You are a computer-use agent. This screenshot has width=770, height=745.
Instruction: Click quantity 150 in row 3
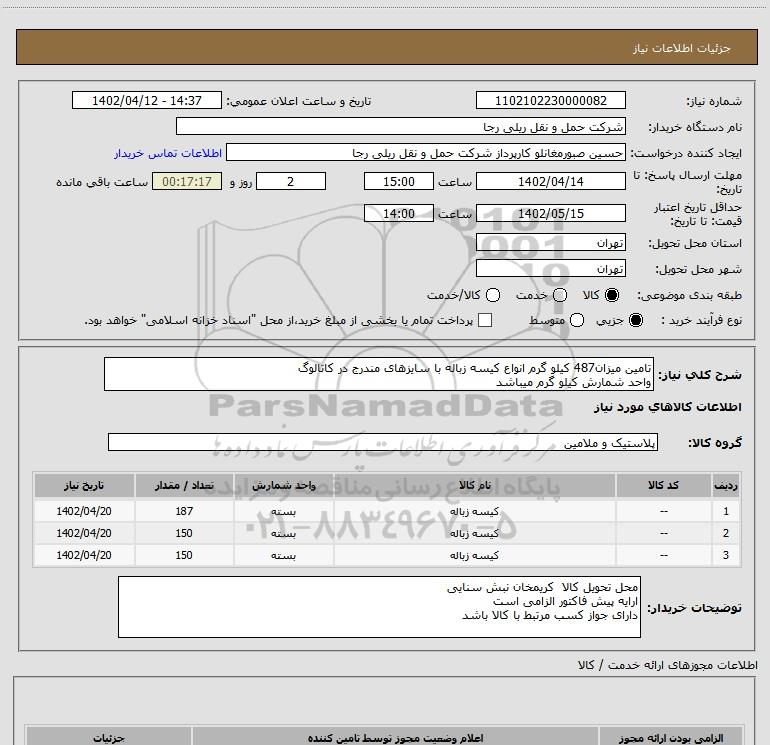[184, 555]
